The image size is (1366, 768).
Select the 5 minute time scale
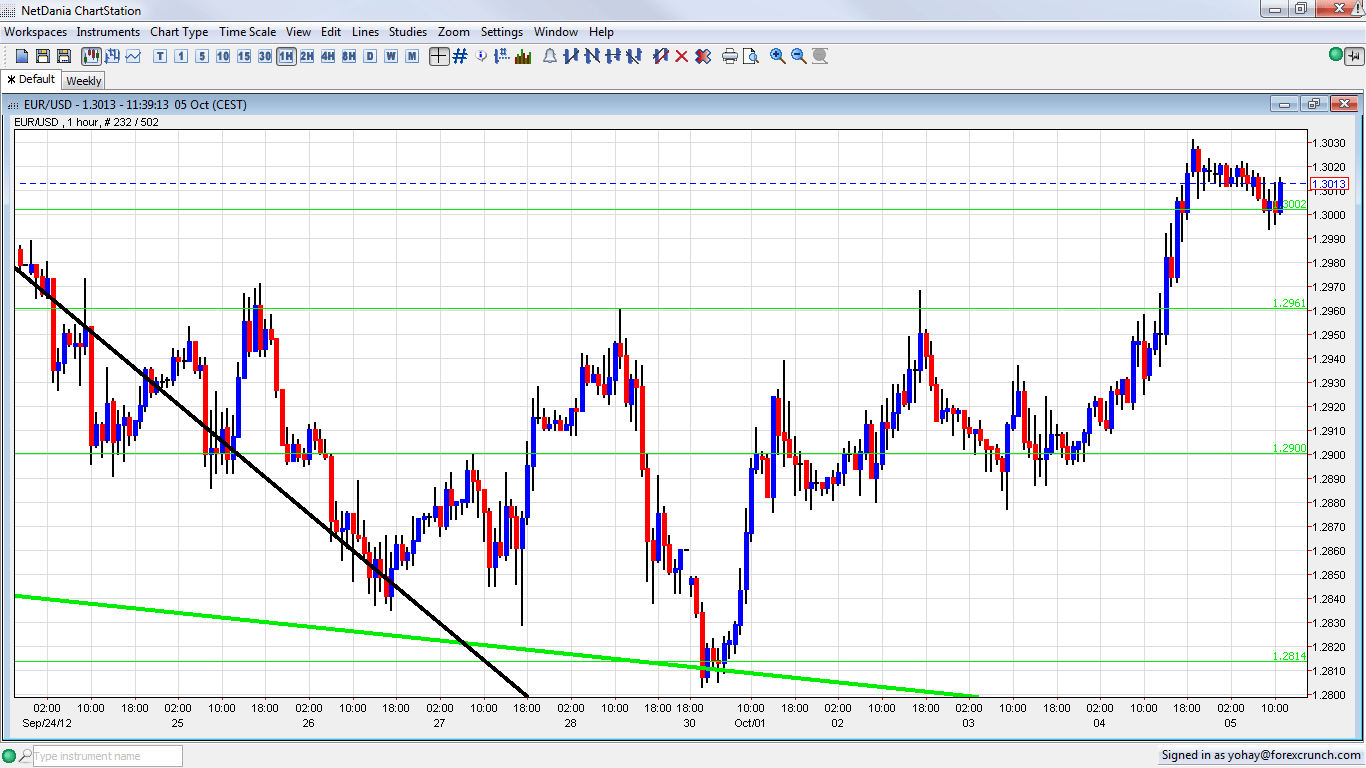pos(202,56)
